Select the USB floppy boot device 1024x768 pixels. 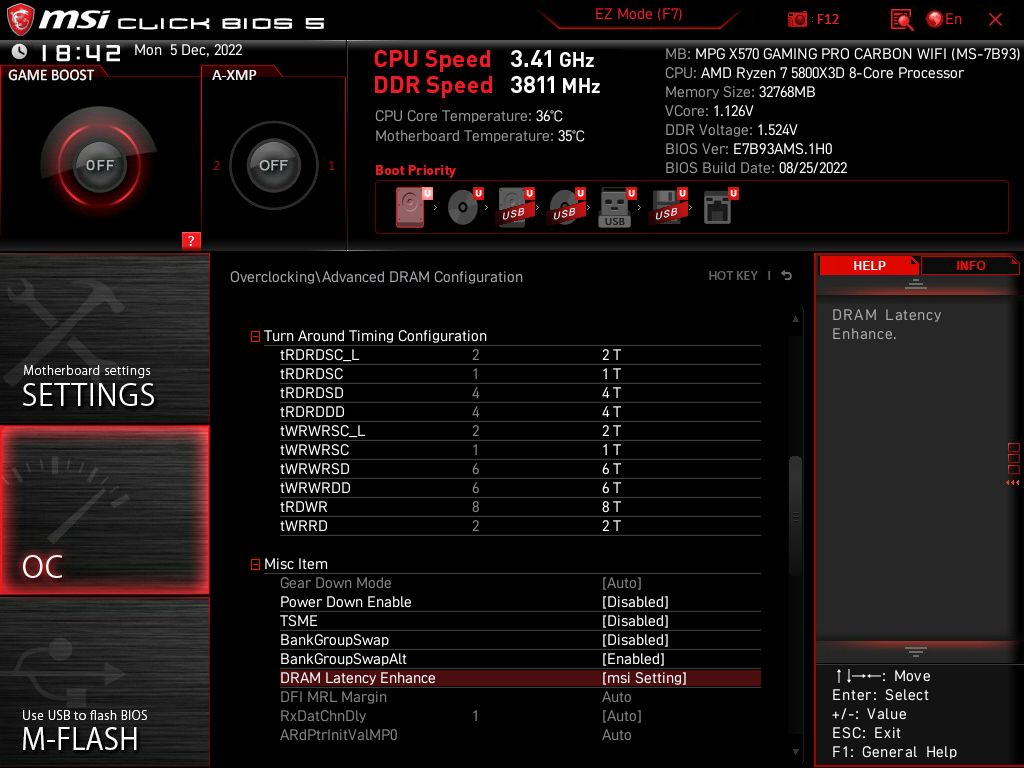click(x=668, y=208)
